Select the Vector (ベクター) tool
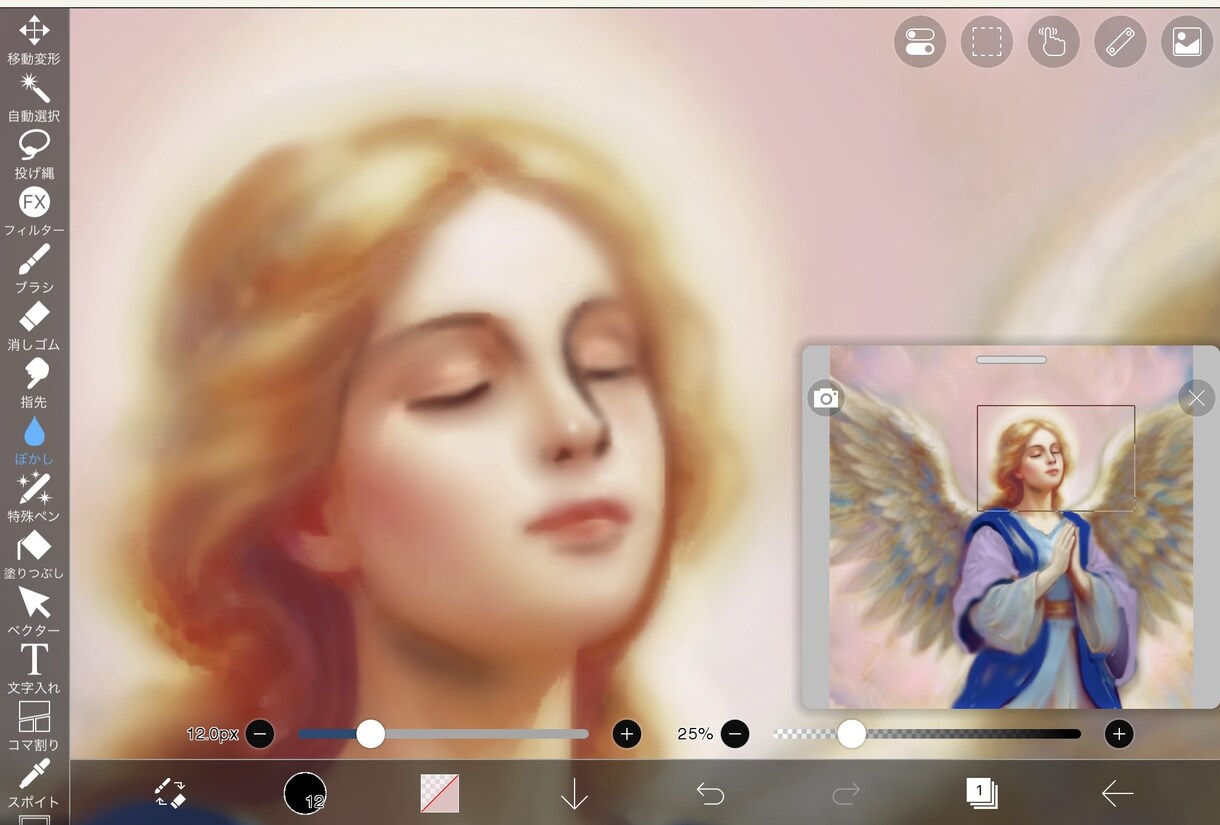 (x=34, y=612)
